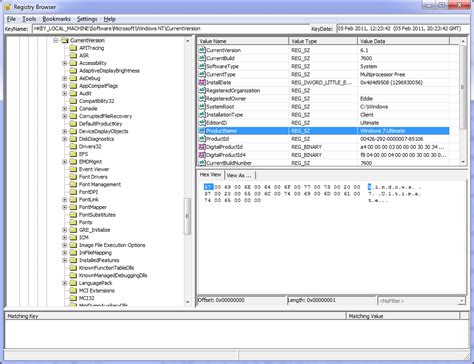The image size is (474, 364).
Task: Switch to the Hex View tab
Action: click(x=210, y=175)
